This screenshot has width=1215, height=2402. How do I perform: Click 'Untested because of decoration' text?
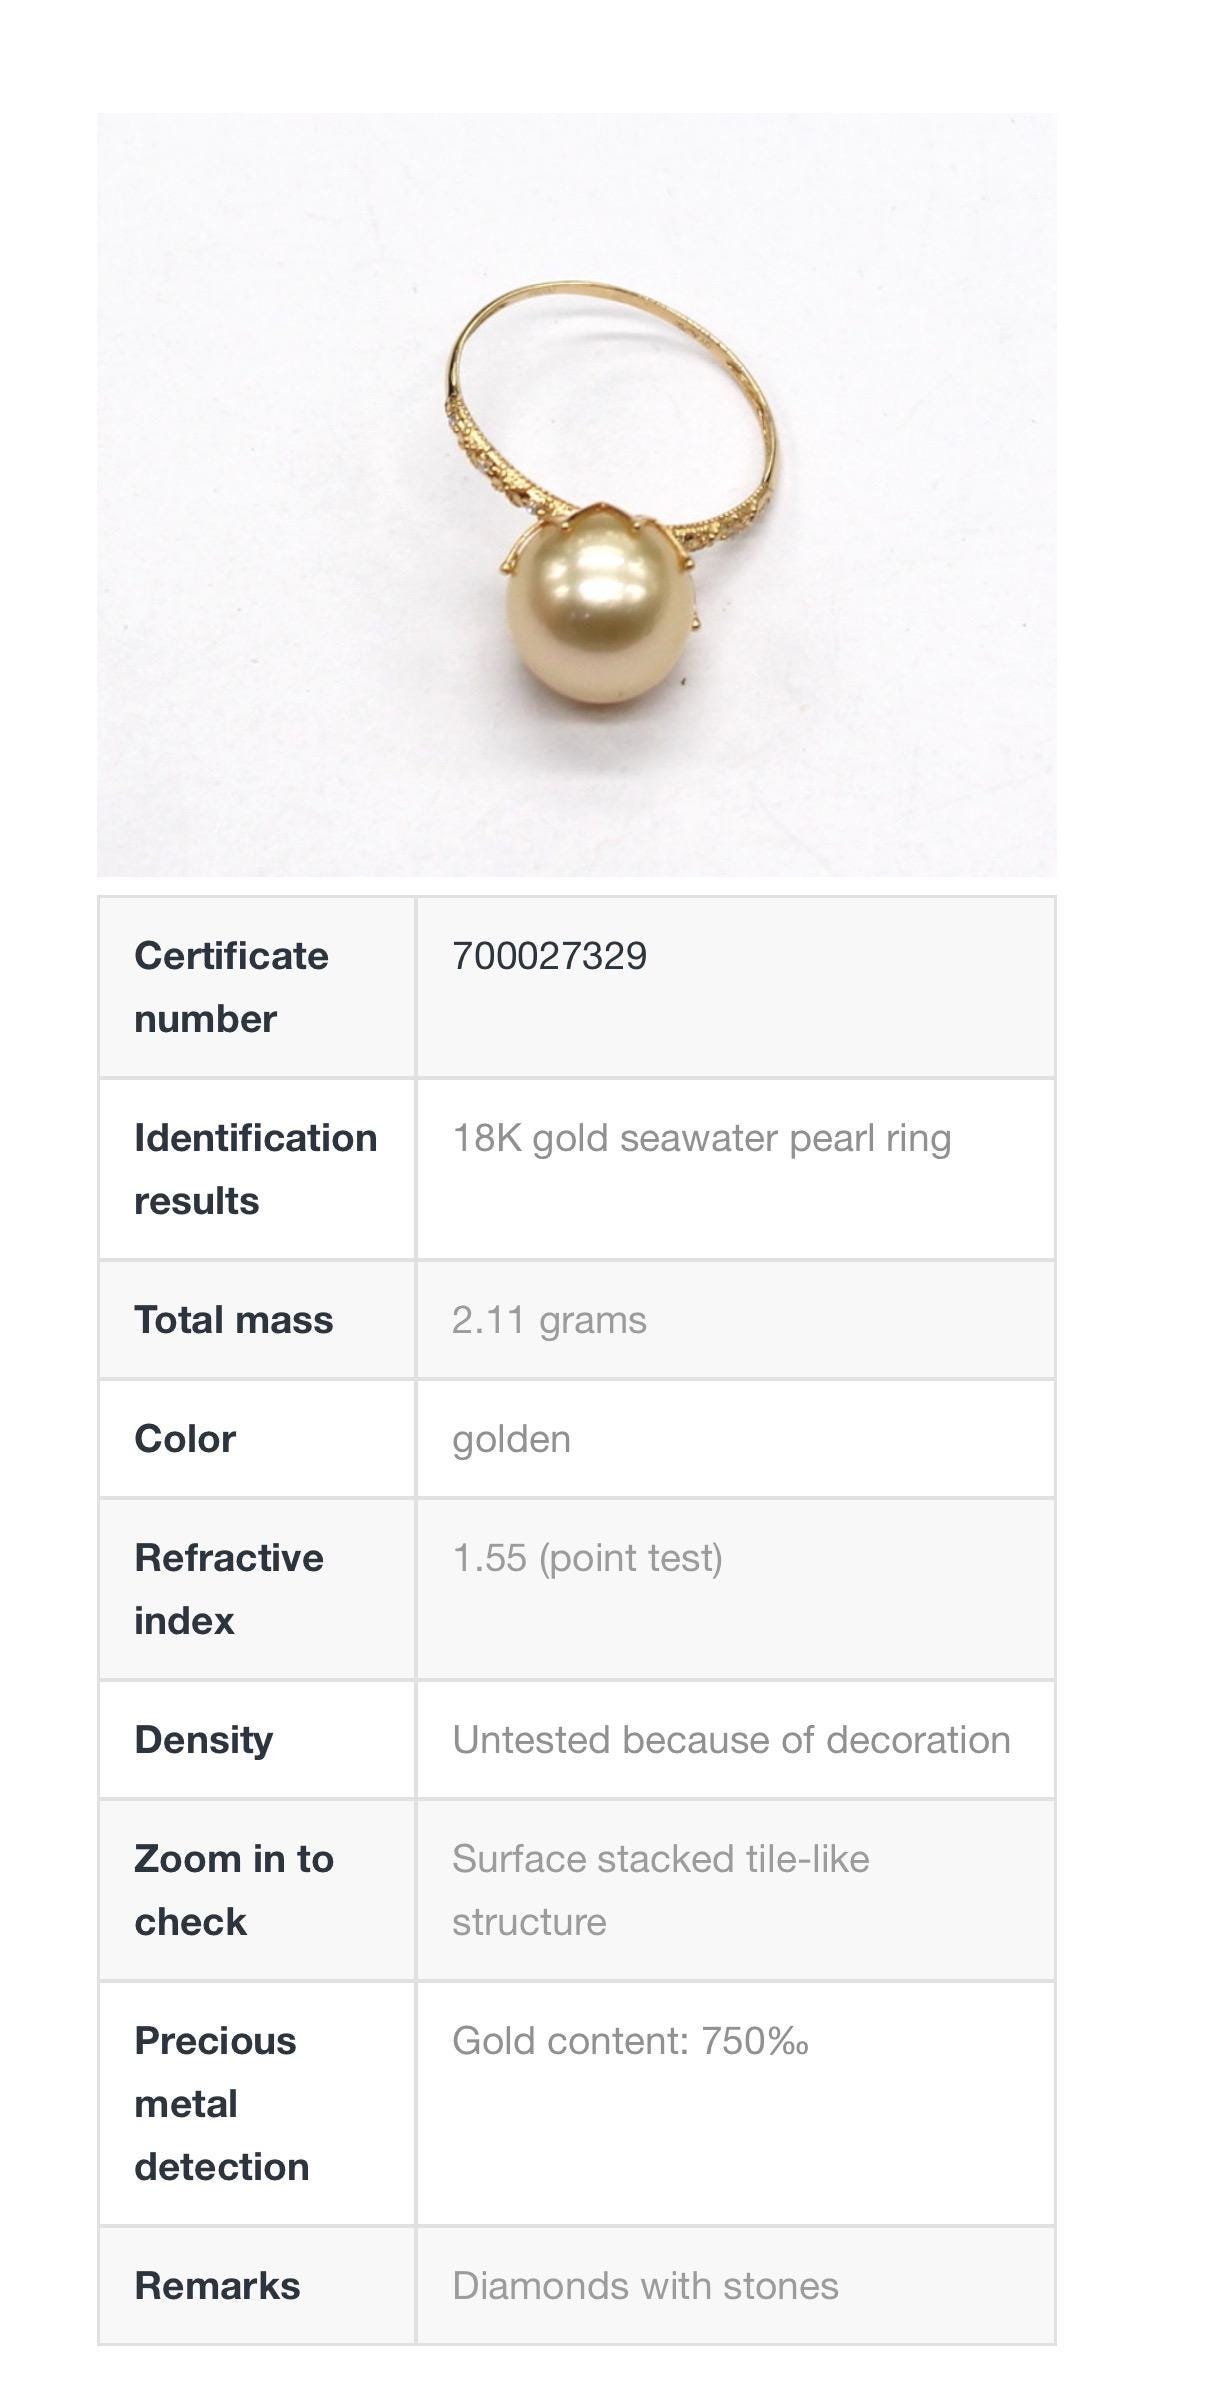point(731,1740)
